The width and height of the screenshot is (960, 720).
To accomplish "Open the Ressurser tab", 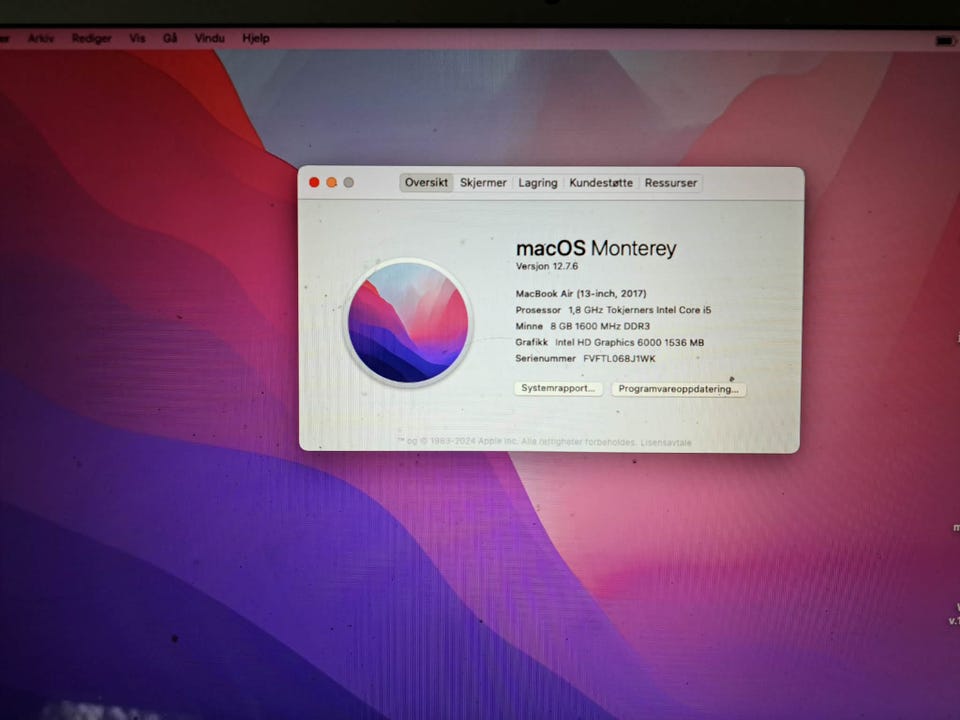I will 670,182.
